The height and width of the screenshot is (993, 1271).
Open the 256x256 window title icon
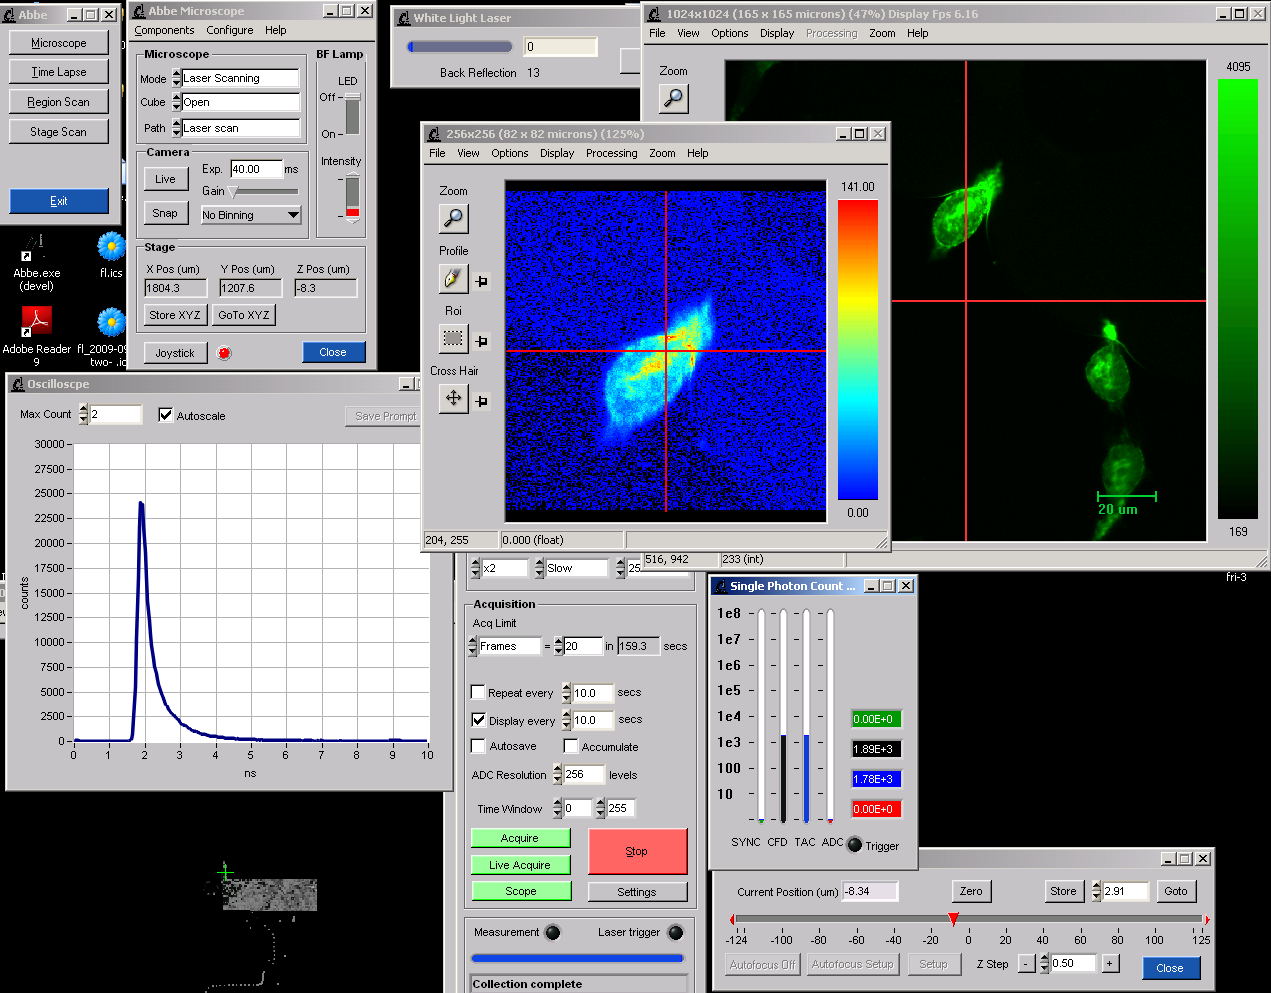click(434, 134)
